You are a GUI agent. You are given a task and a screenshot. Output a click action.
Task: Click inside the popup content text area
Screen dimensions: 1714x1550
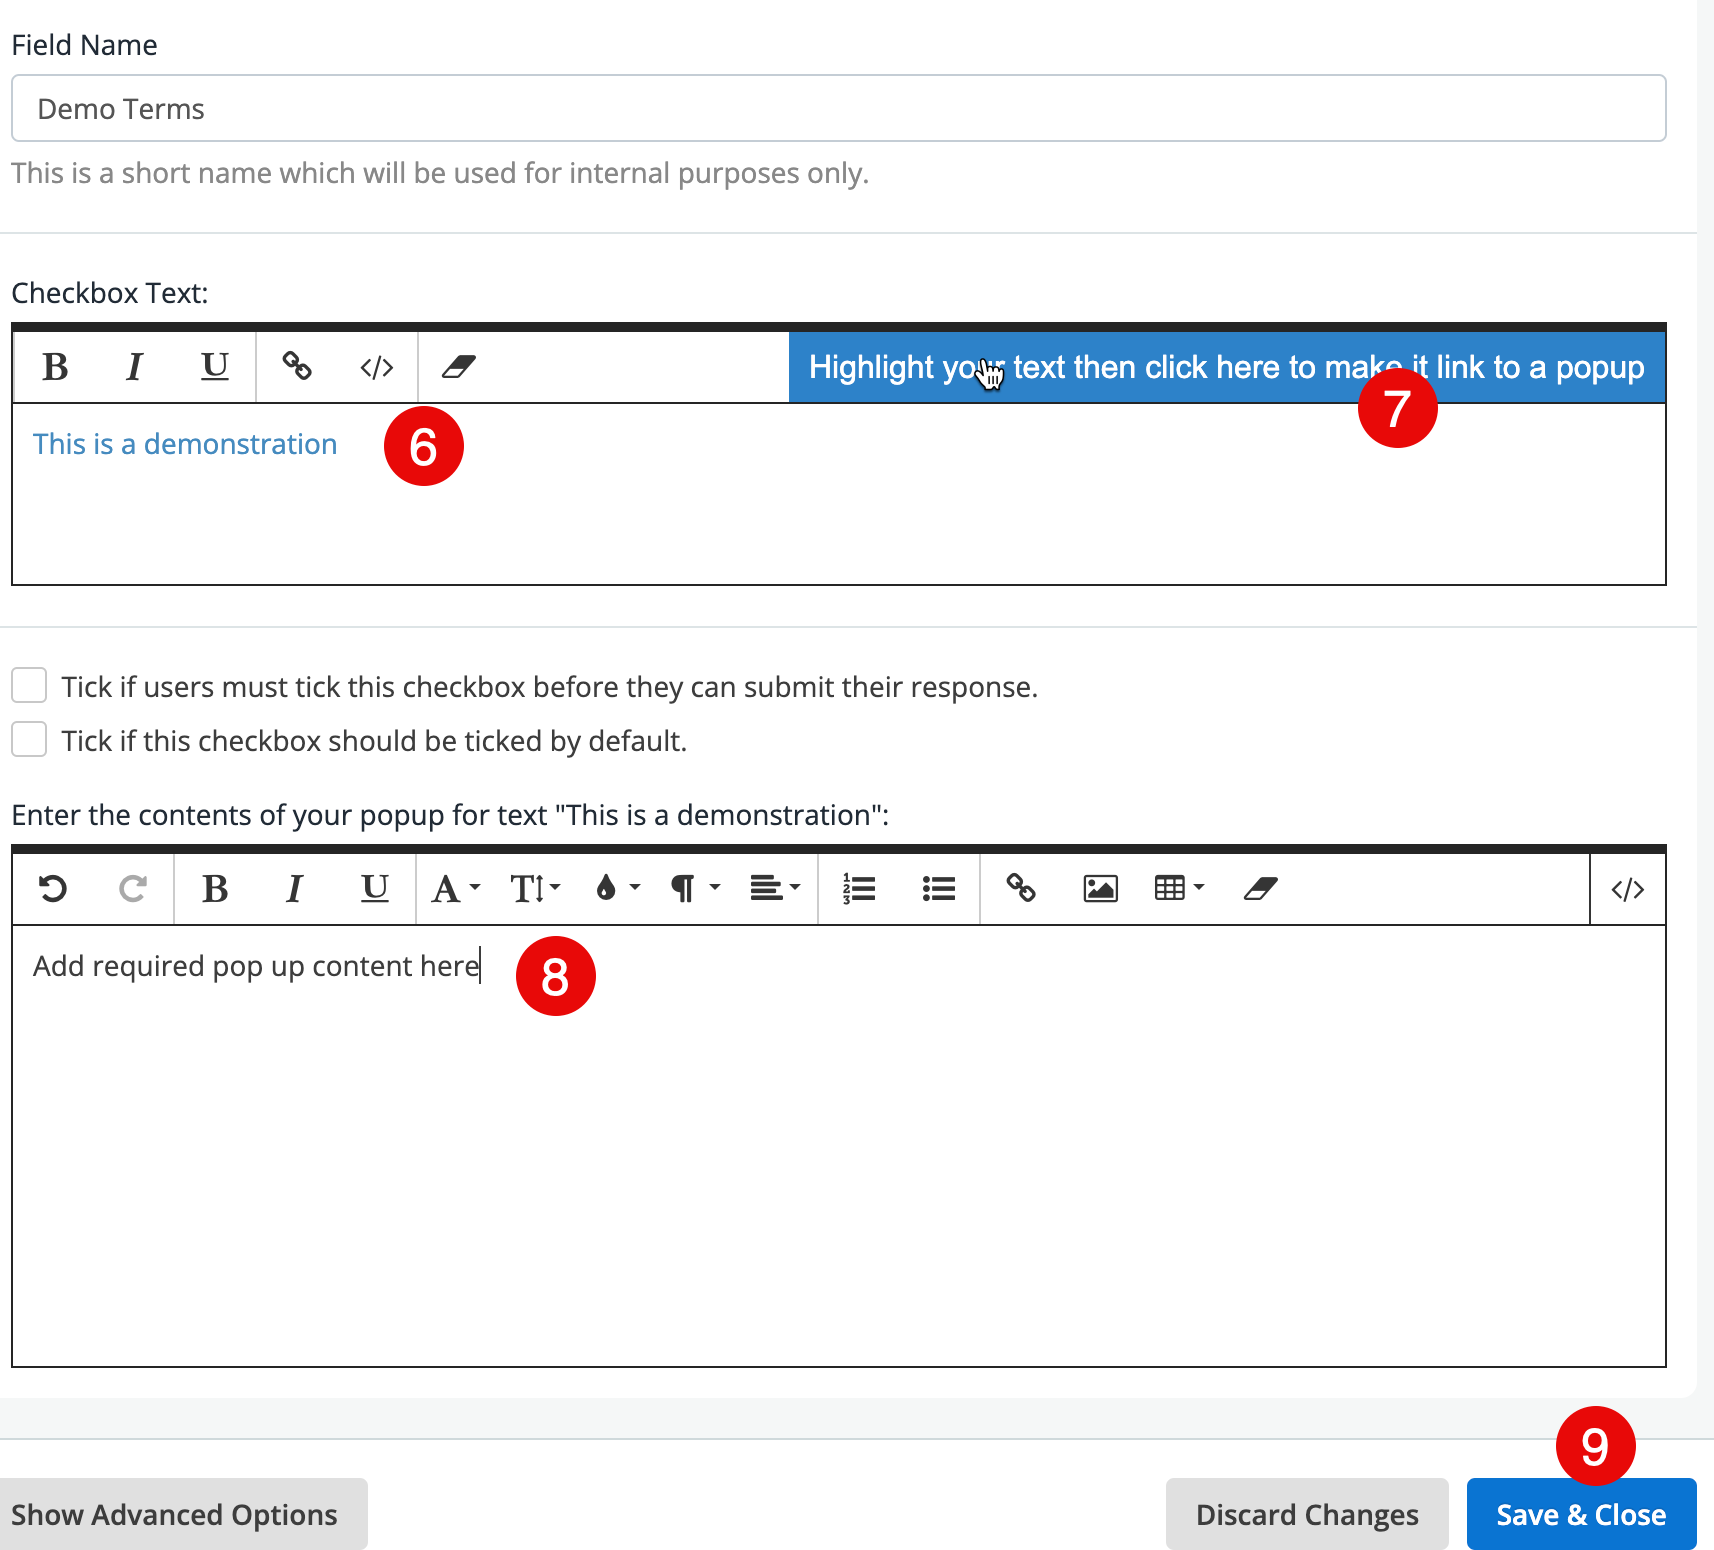(x=838, y=1145)
